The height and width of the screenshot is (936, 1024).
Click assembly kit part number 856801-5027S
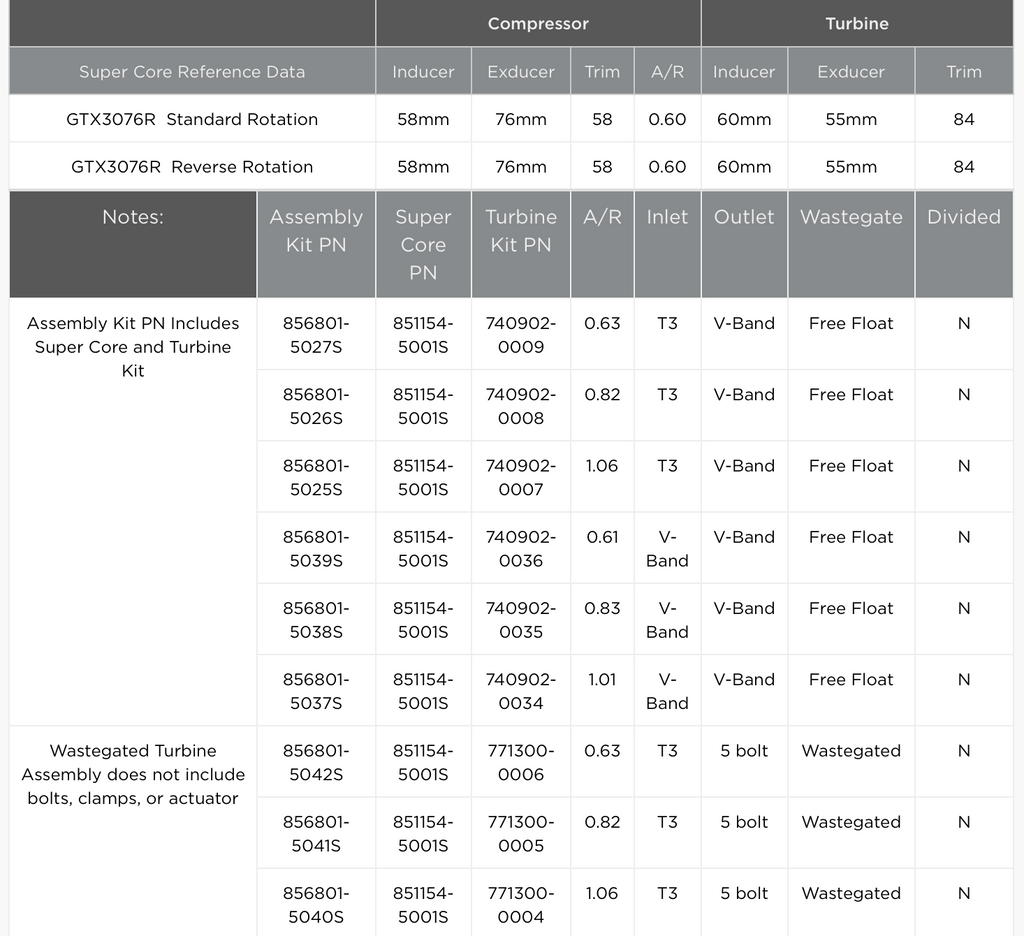(316, 335)
